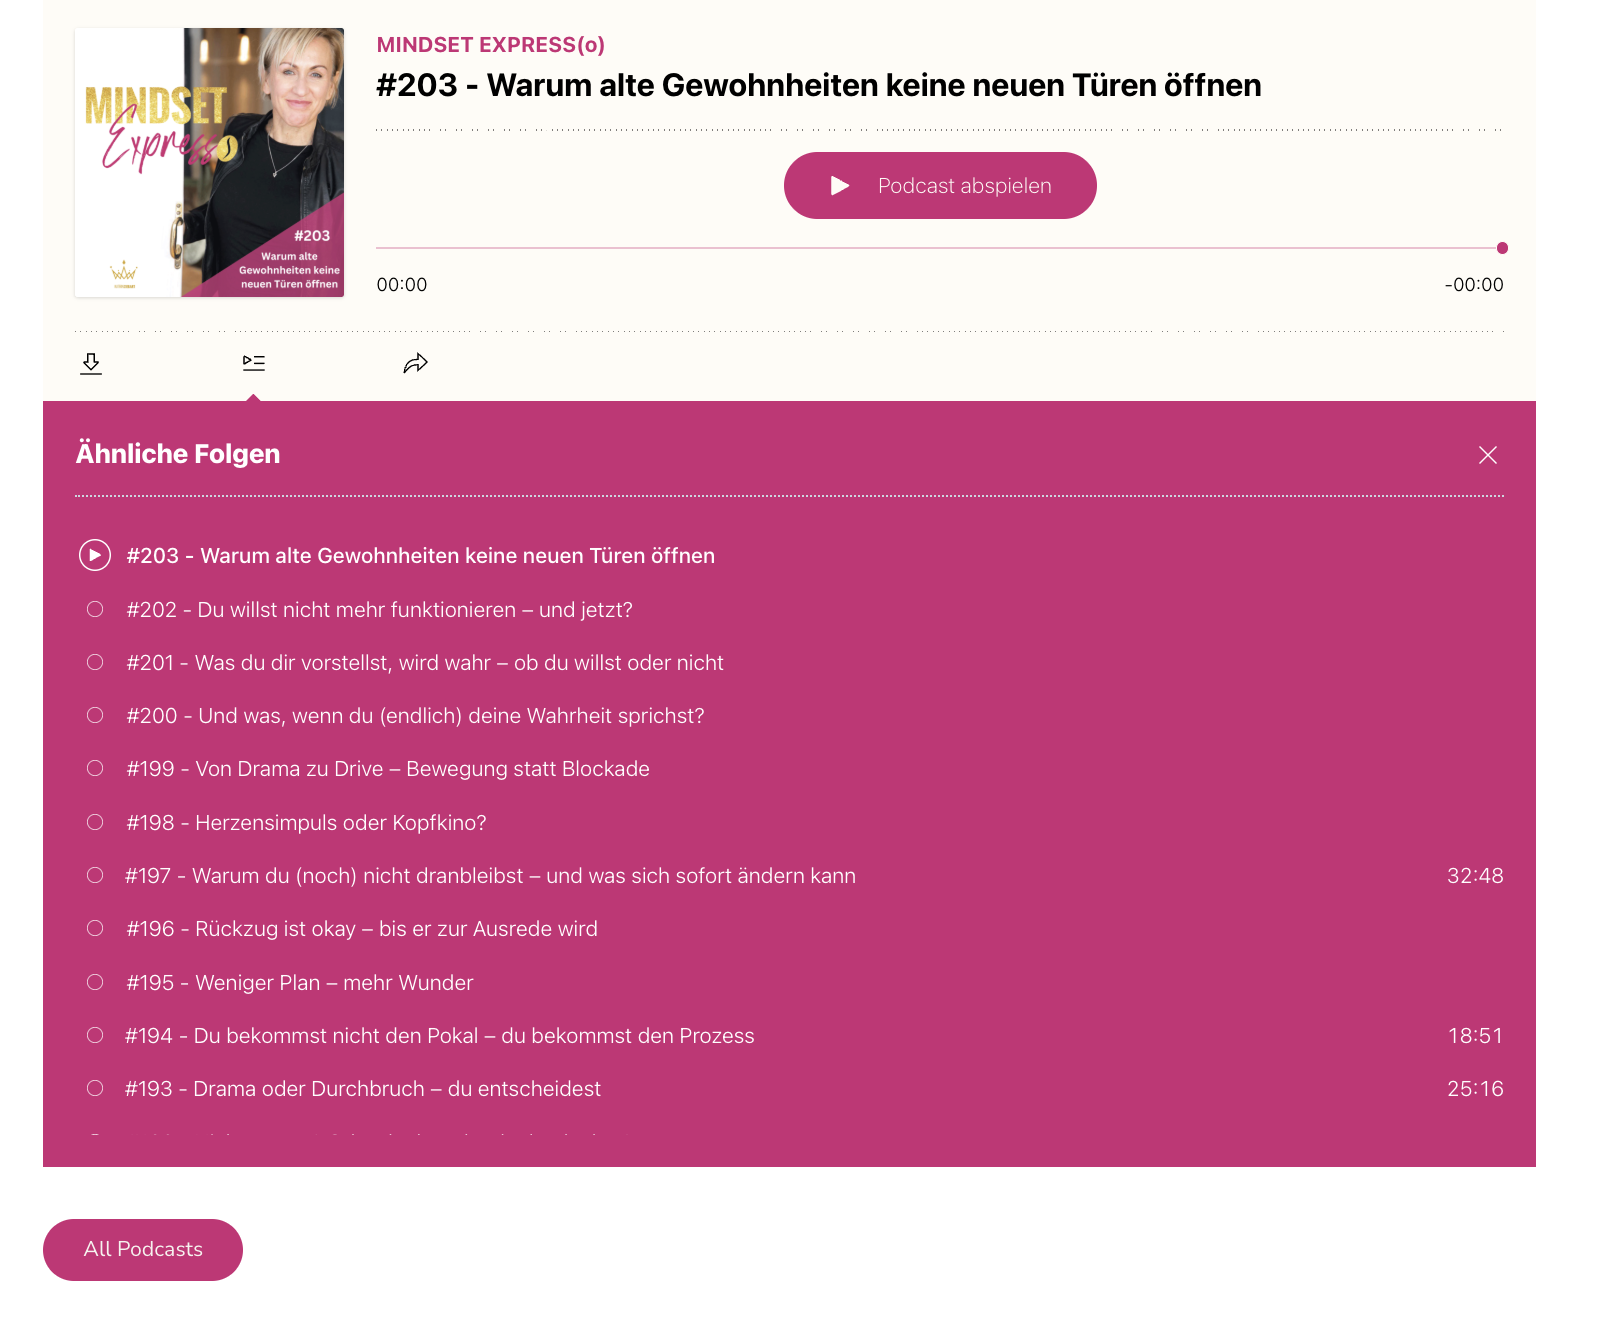Click the main #203 episode title heading
The height and width of the screenshot is (1318, 1618).
pyautogui.click(x=819, y=86)
